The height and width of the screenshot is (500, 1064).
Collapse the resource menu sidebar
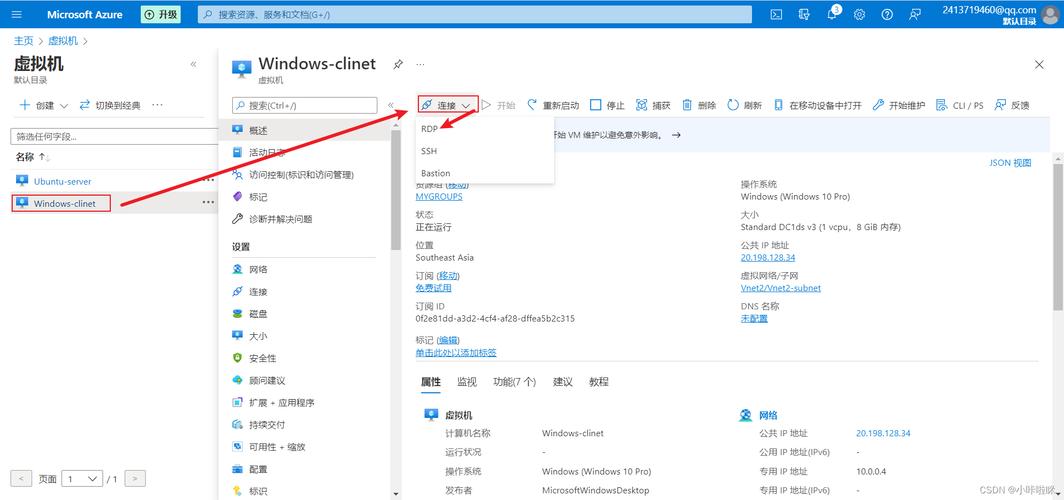(x=391, y=105)
